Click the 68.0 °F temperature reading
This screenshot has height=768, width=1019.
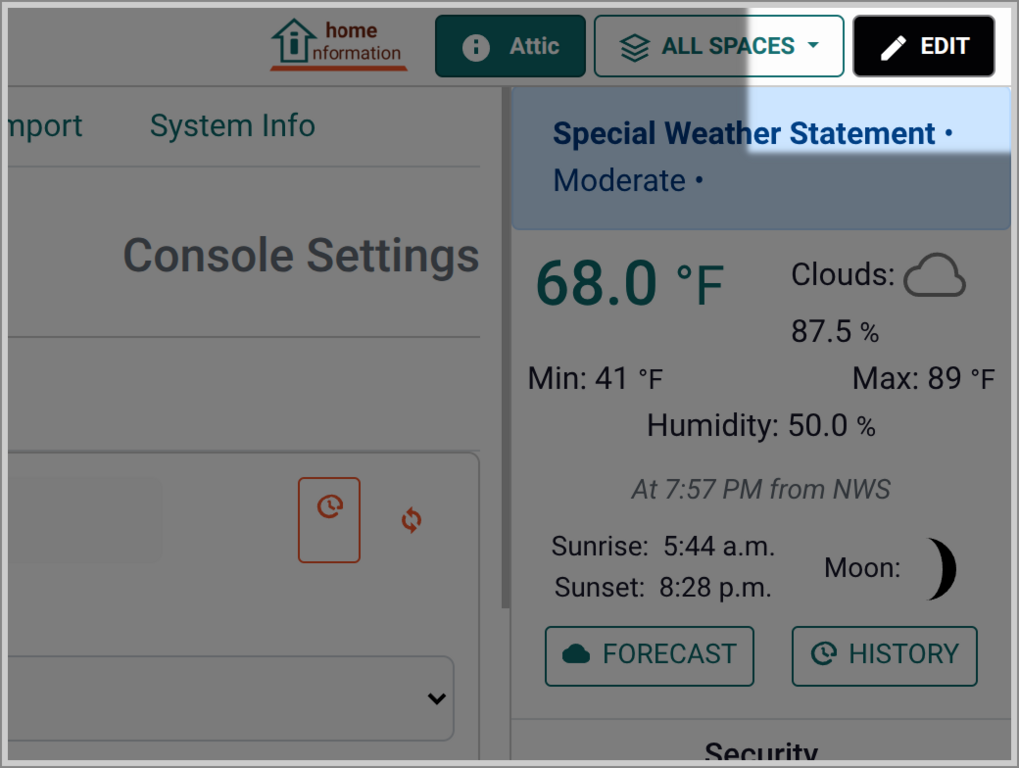click(629, 283)
